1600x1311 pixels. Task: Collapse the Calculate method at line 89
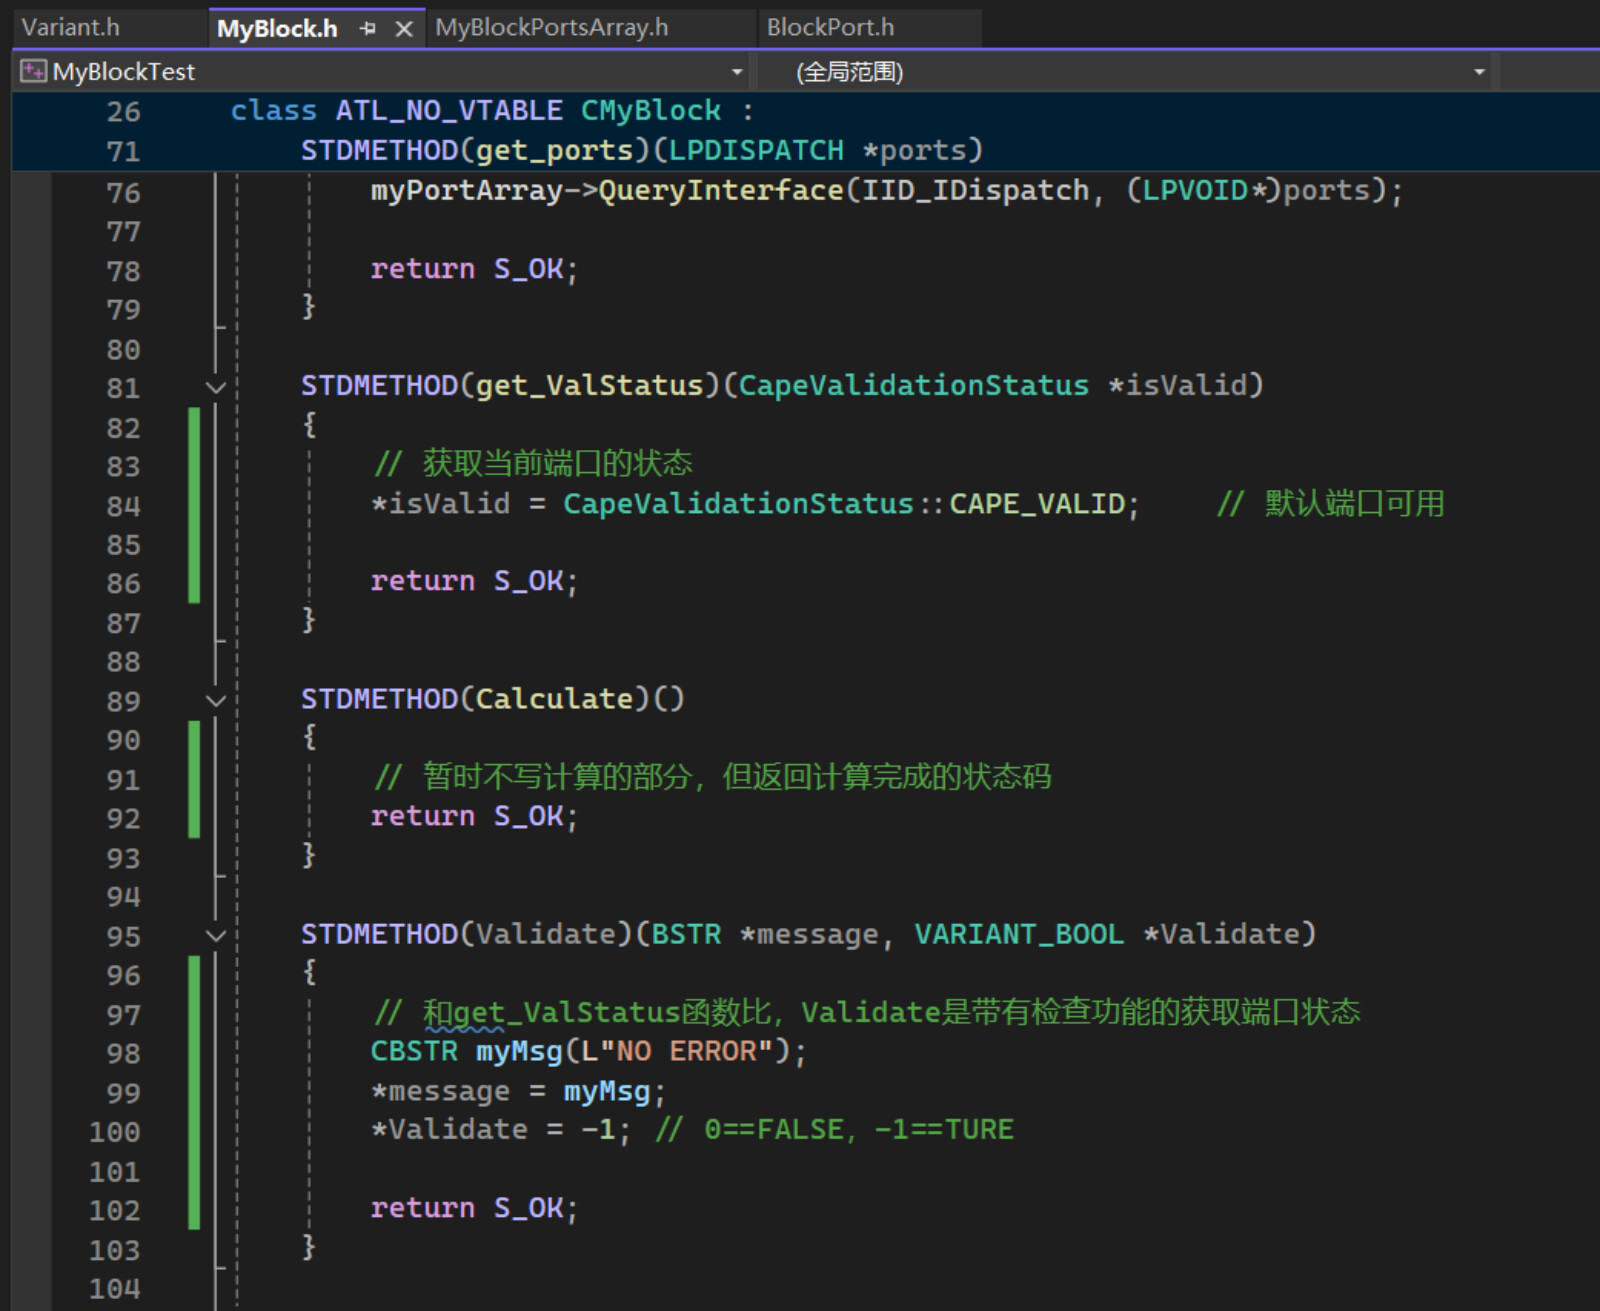tap(215, 700)
